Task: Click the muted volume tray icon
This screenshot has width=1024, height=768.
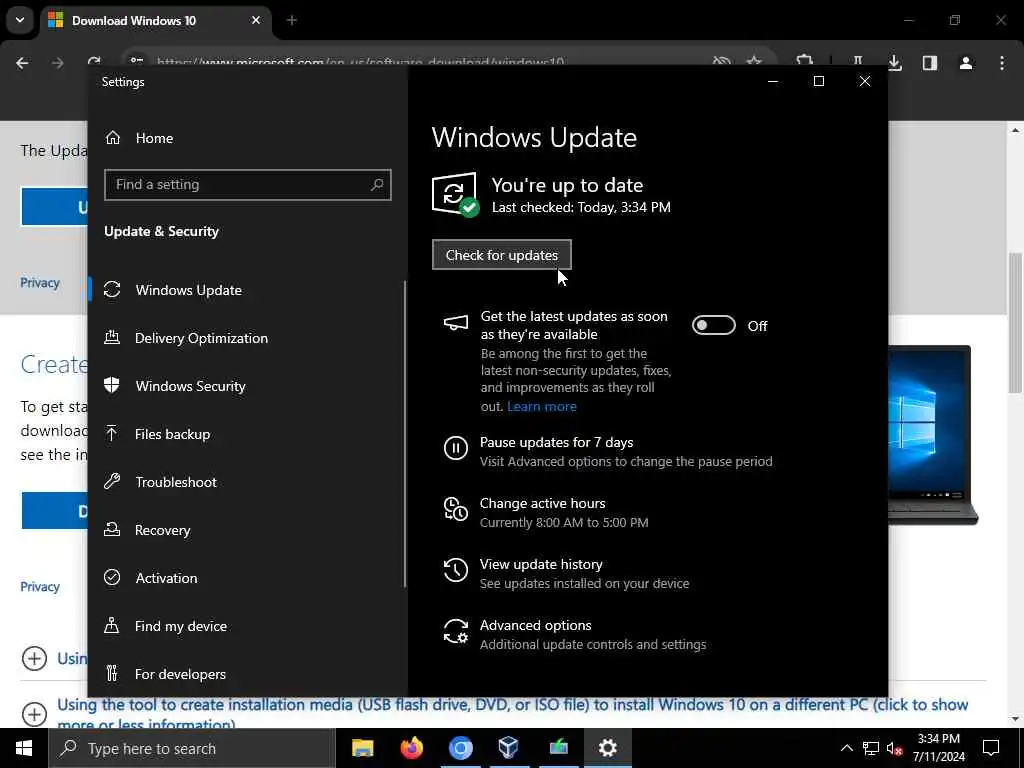Action: coord(895,748)
